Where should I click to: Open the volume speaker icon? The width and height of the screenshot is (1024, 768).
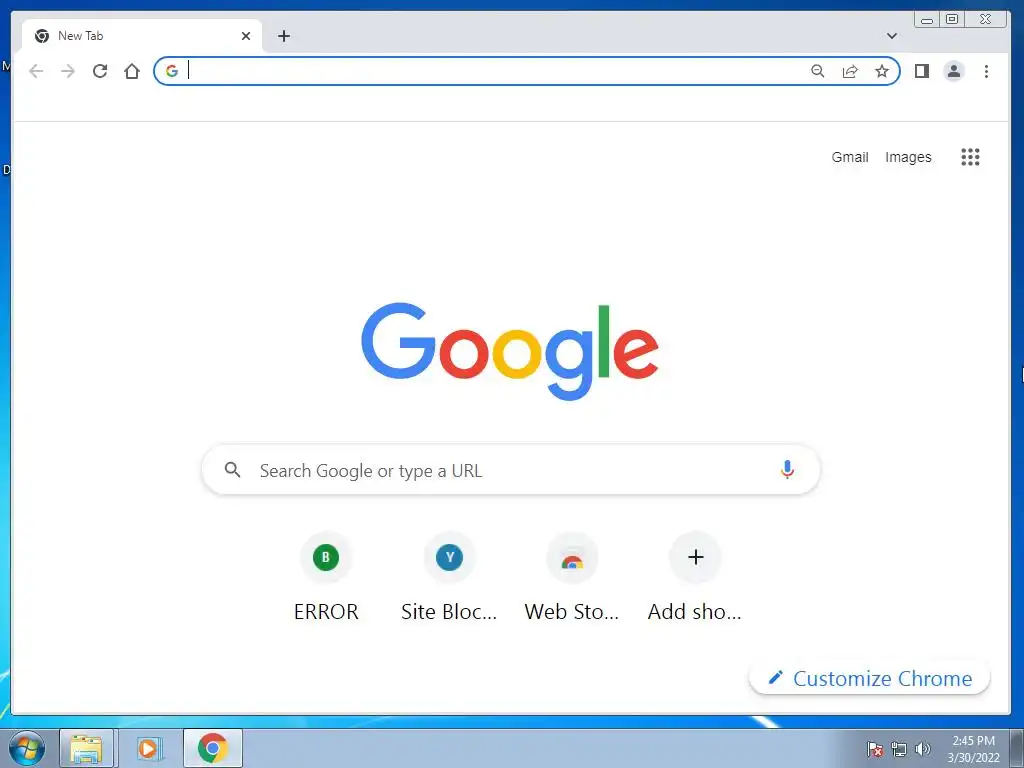click(923, 749)
